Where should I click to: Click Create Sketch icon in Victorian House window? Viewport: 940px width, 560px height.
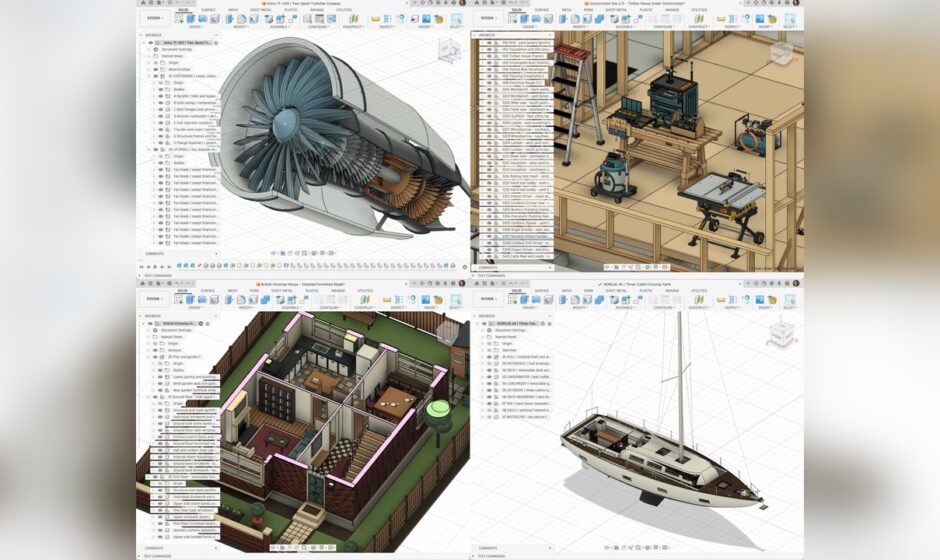click(x=179, y=300)
